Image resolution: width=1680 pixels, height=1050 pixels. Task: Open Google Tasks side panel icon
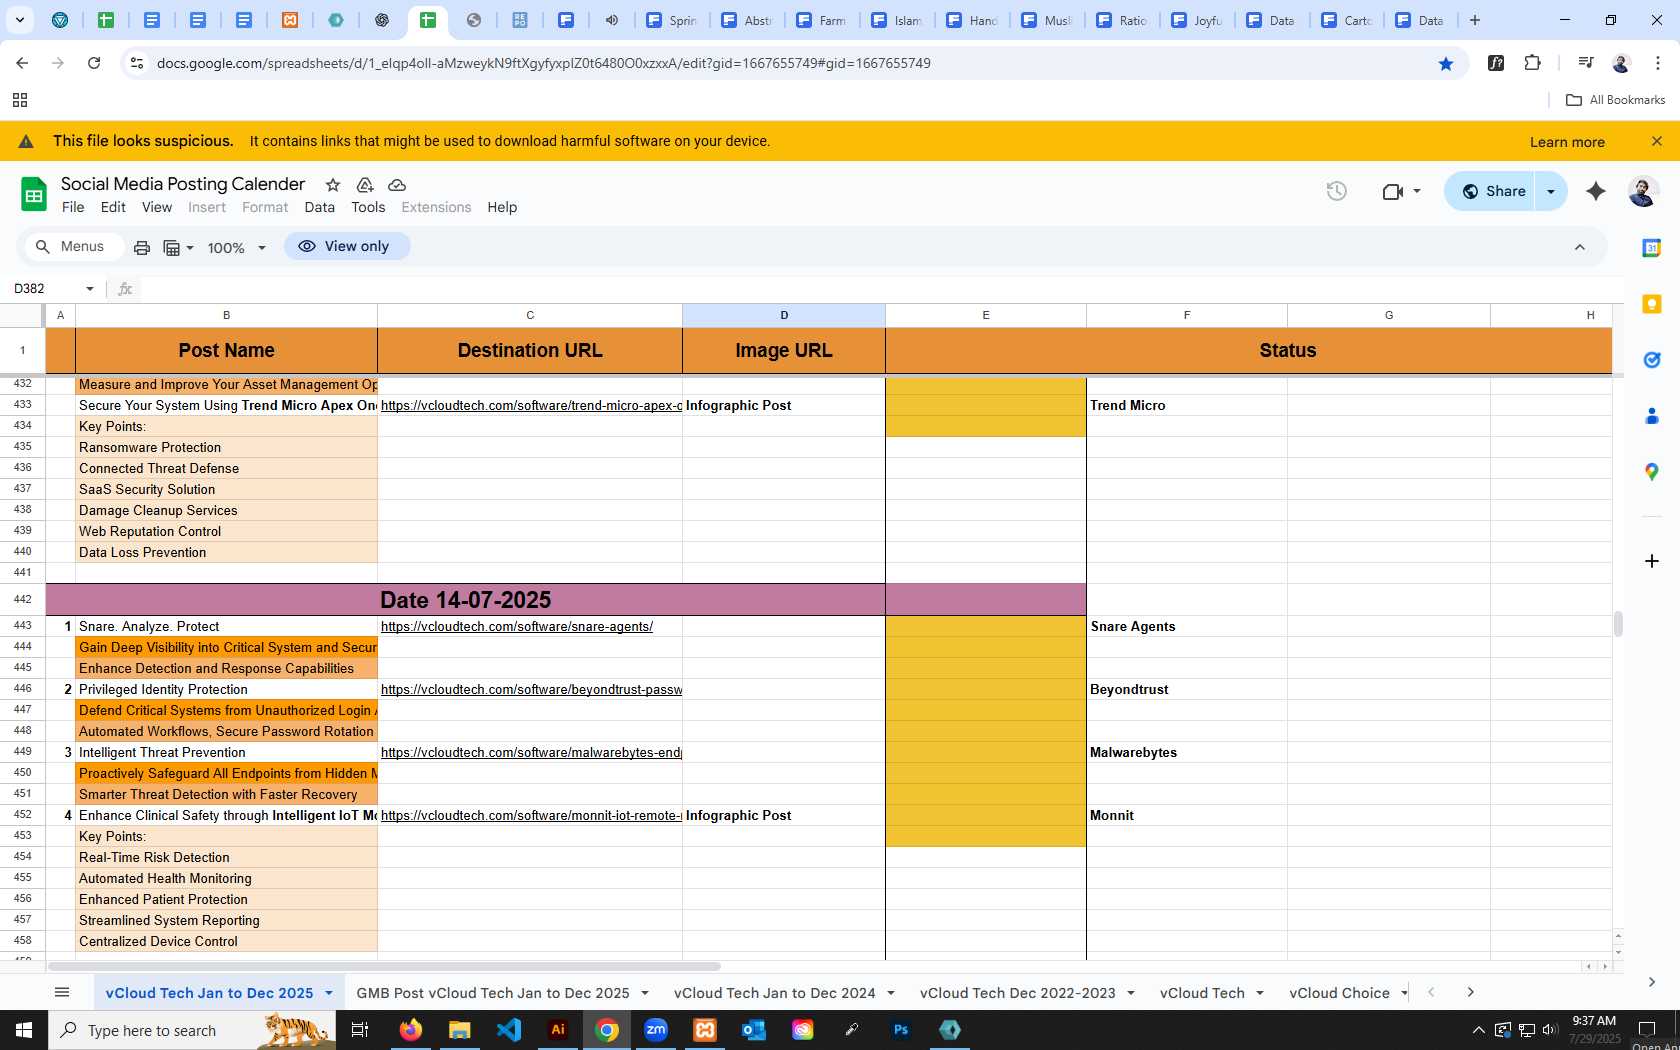pos(1652,360)
